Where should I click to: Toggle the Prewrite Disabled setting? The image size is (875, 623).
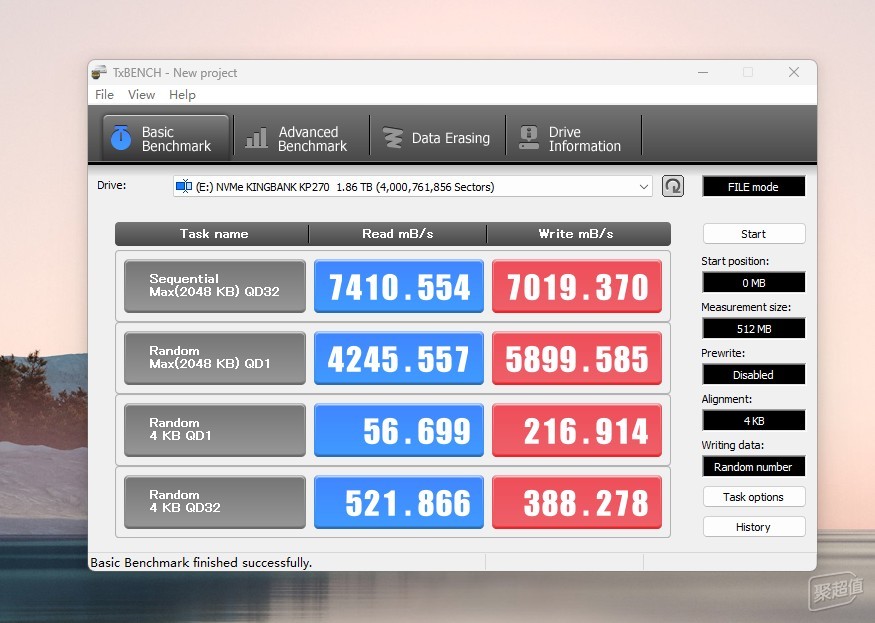click(753, 374)
